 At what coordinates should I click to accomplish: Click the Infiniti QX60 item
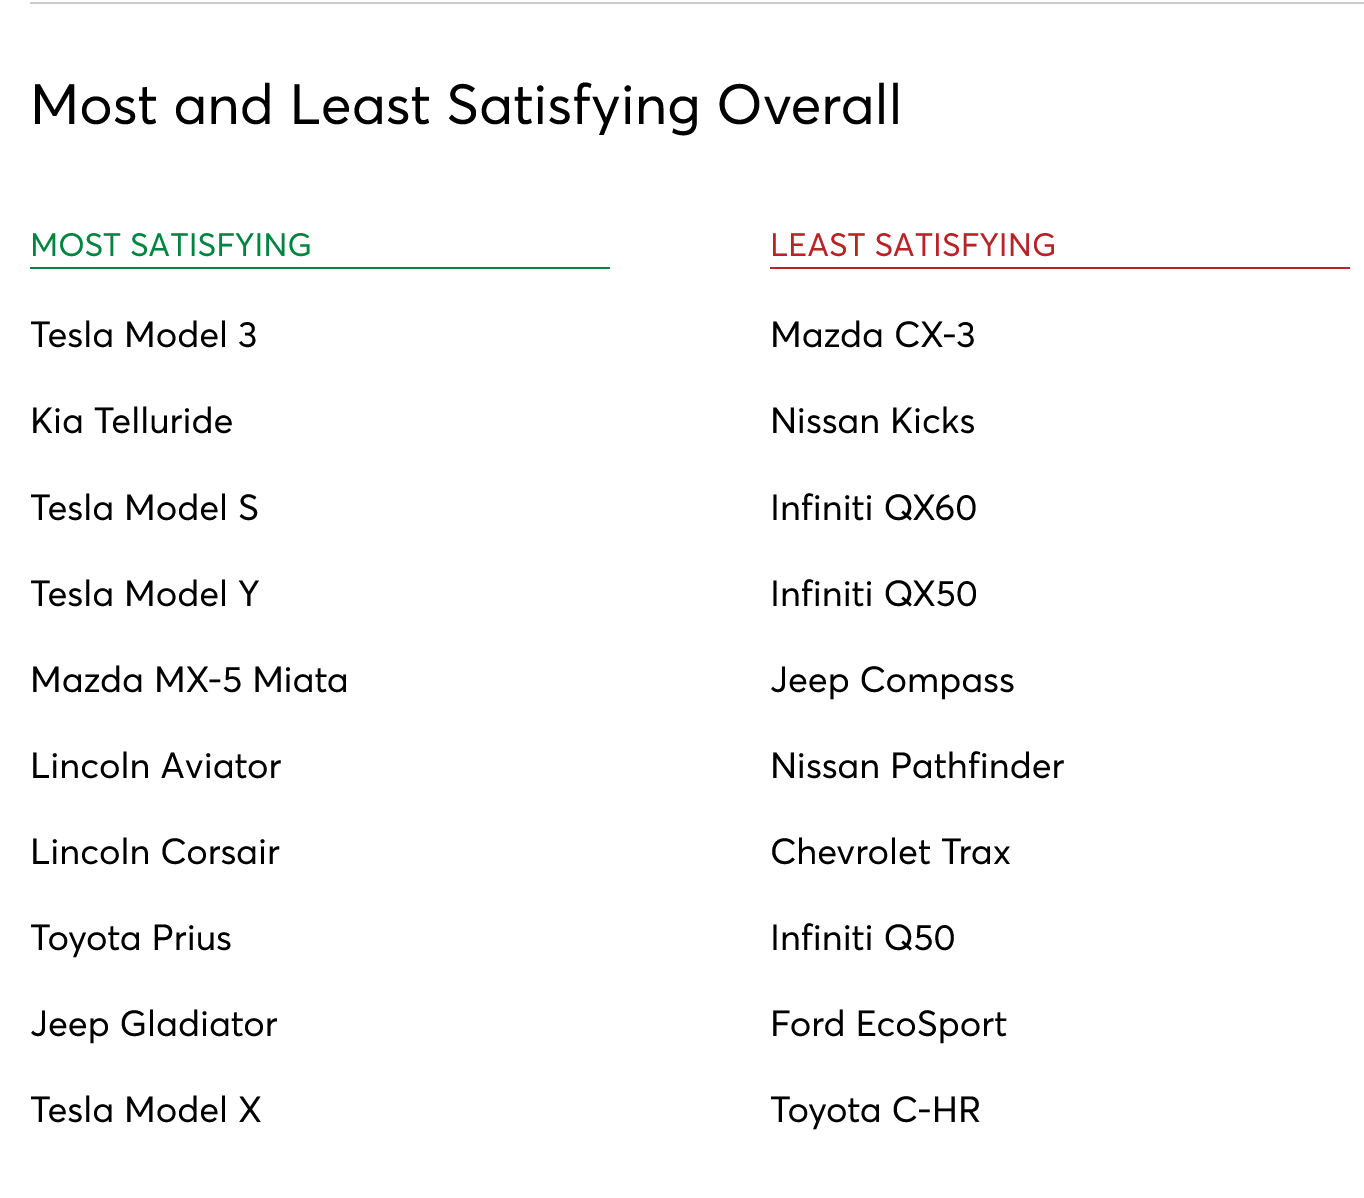(x=874, y=508)
